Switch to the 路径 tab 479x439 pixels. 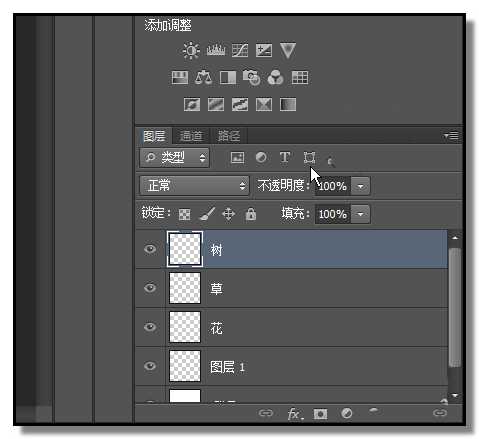click(x=229, y=136)
